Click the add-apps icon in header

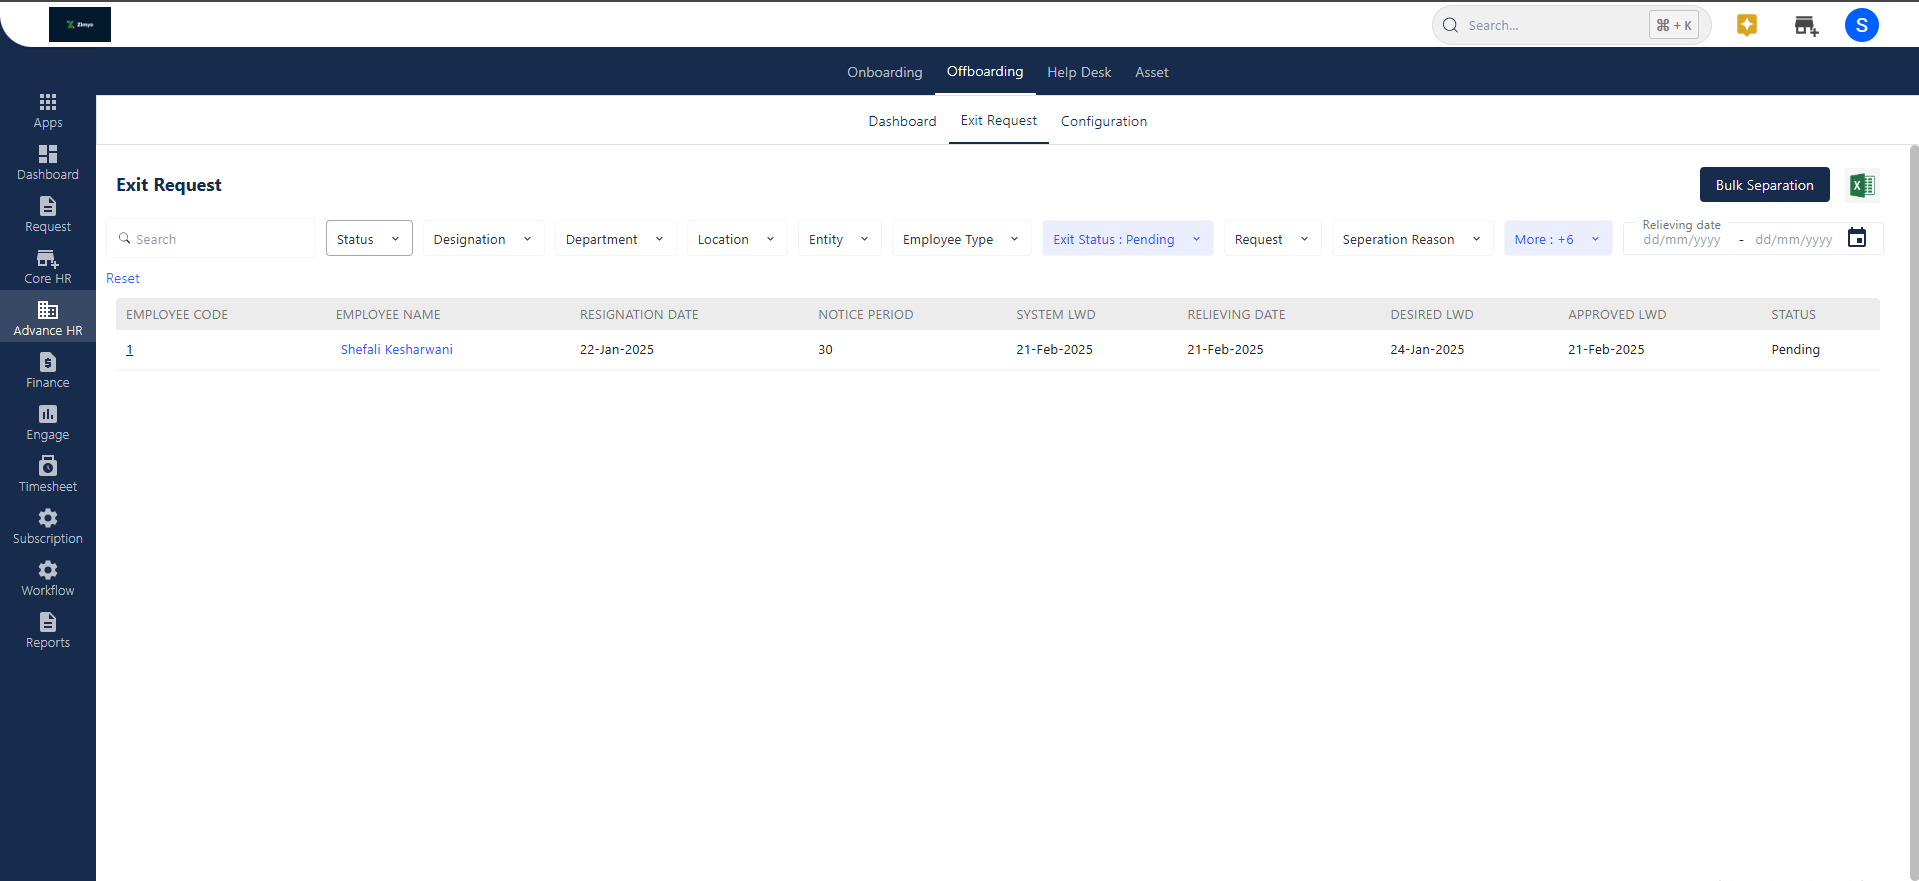pos(1806,26)
